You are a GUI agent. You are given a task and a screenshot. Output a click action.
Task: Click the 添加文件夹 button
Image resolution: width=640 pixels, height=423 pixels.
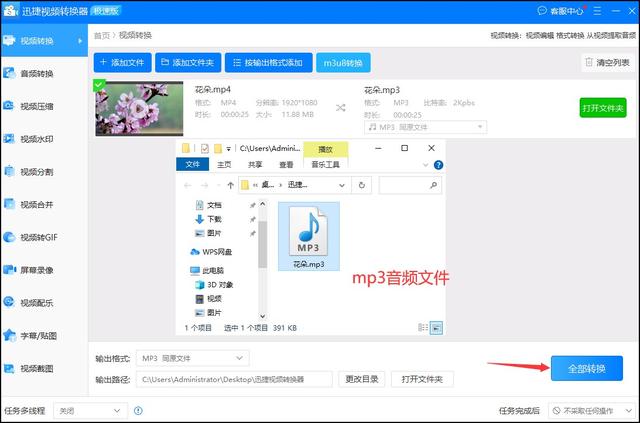188,62
